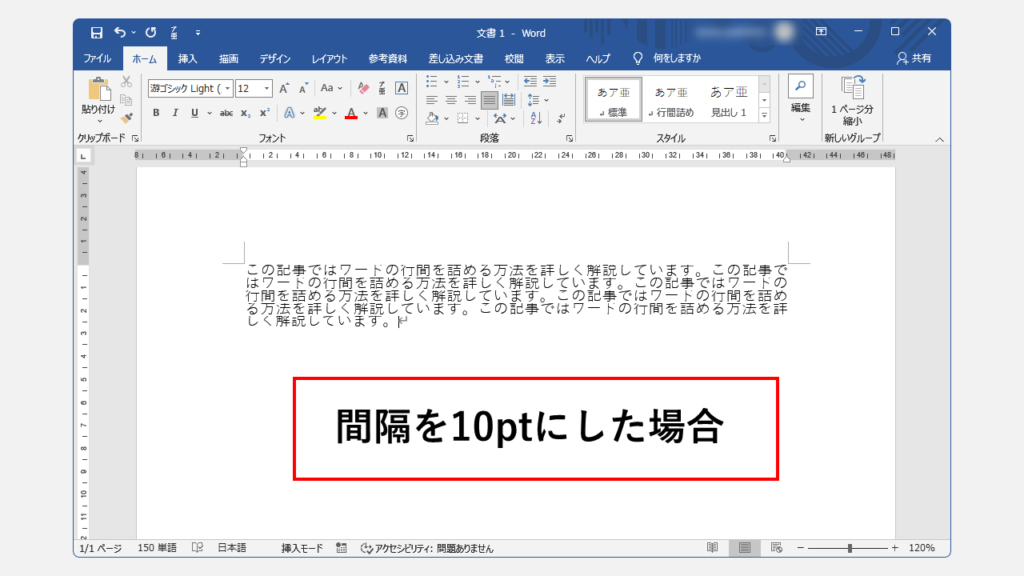Screen dimensions: 1024x576
Task: Toggle justify paragraph alignment
Action: 489,100
